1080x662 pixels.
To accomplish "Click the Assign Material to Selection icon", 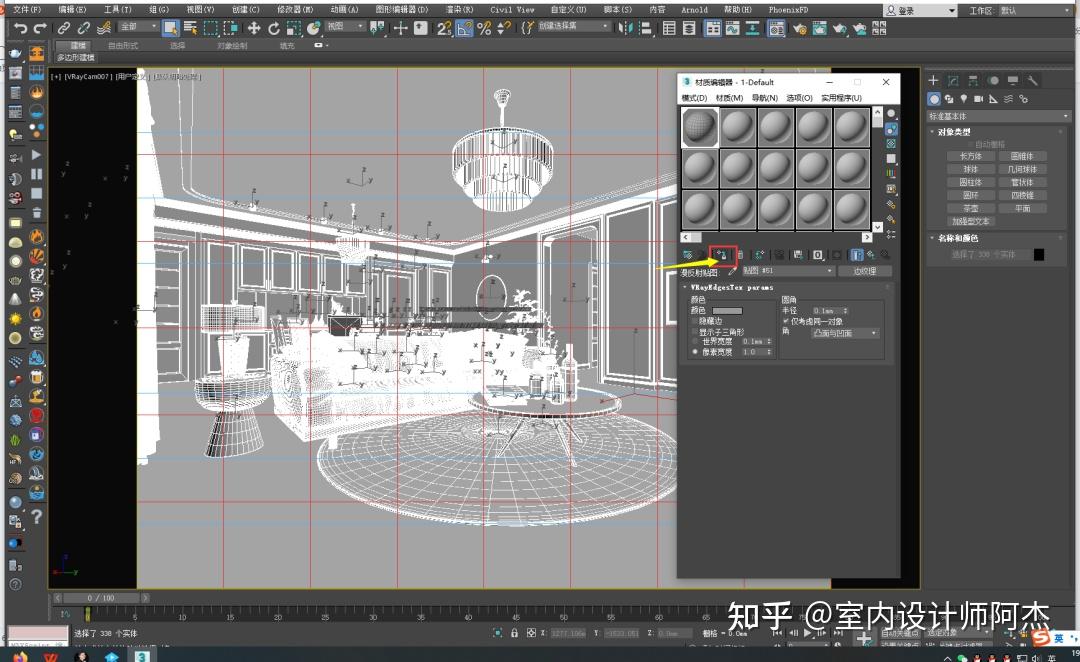I will [720, 256].
